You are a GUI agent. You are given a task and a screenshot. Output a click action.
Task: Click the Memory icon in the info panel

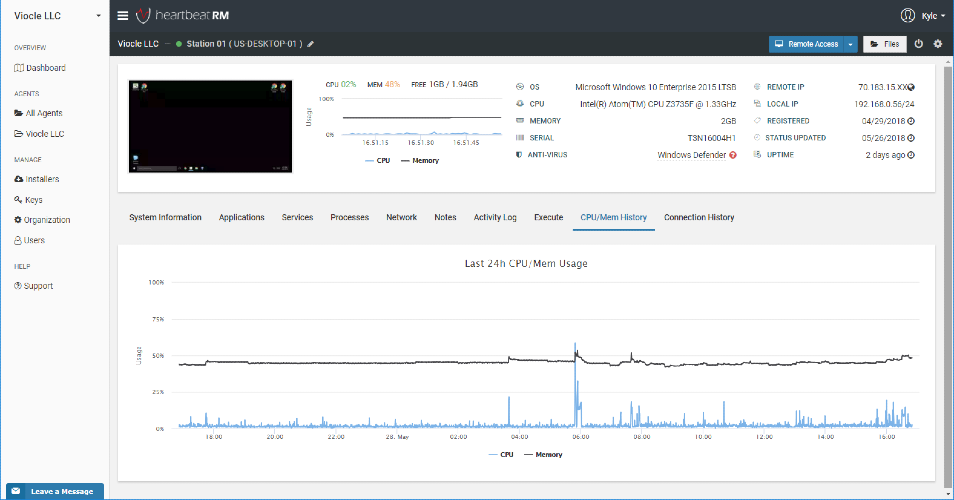coord(520,121)
